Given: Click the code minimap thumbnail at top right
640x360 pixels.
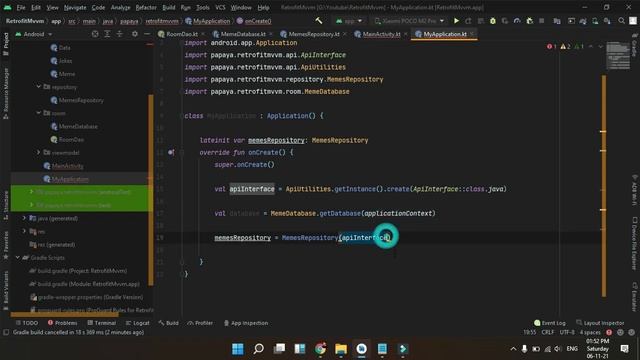Looking at the screenshot, I should (x=618, y=56).
